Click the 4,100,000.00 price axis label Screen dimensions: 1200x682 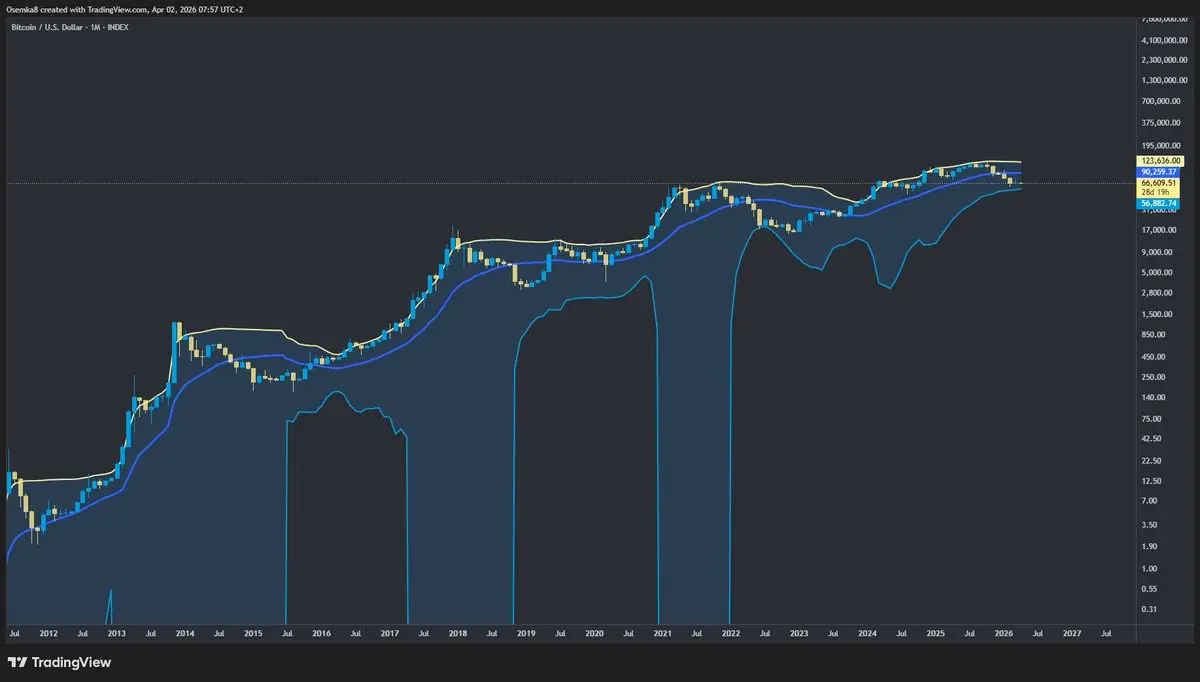[1164, 40]
